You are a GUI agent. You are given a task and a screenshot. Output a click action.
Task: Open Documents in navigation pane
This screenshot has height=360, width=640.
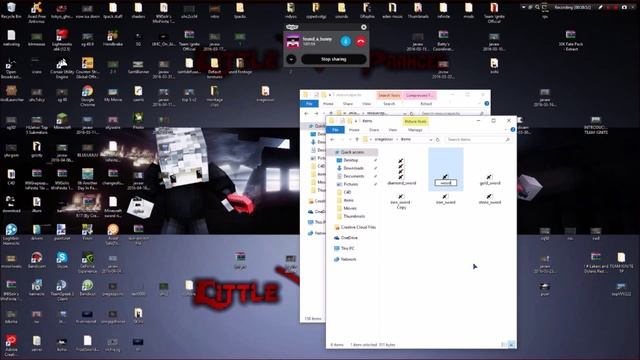point(353,176)
